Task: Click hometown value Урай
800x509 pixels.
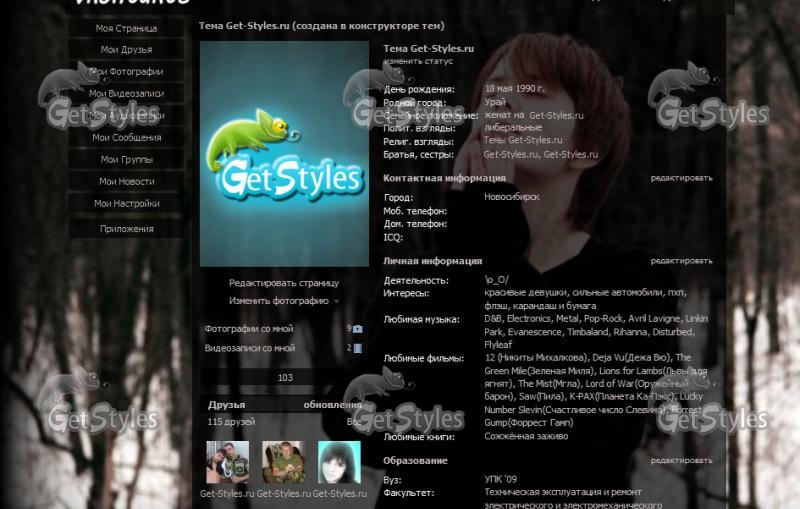Action: click(x=495, y=102)
